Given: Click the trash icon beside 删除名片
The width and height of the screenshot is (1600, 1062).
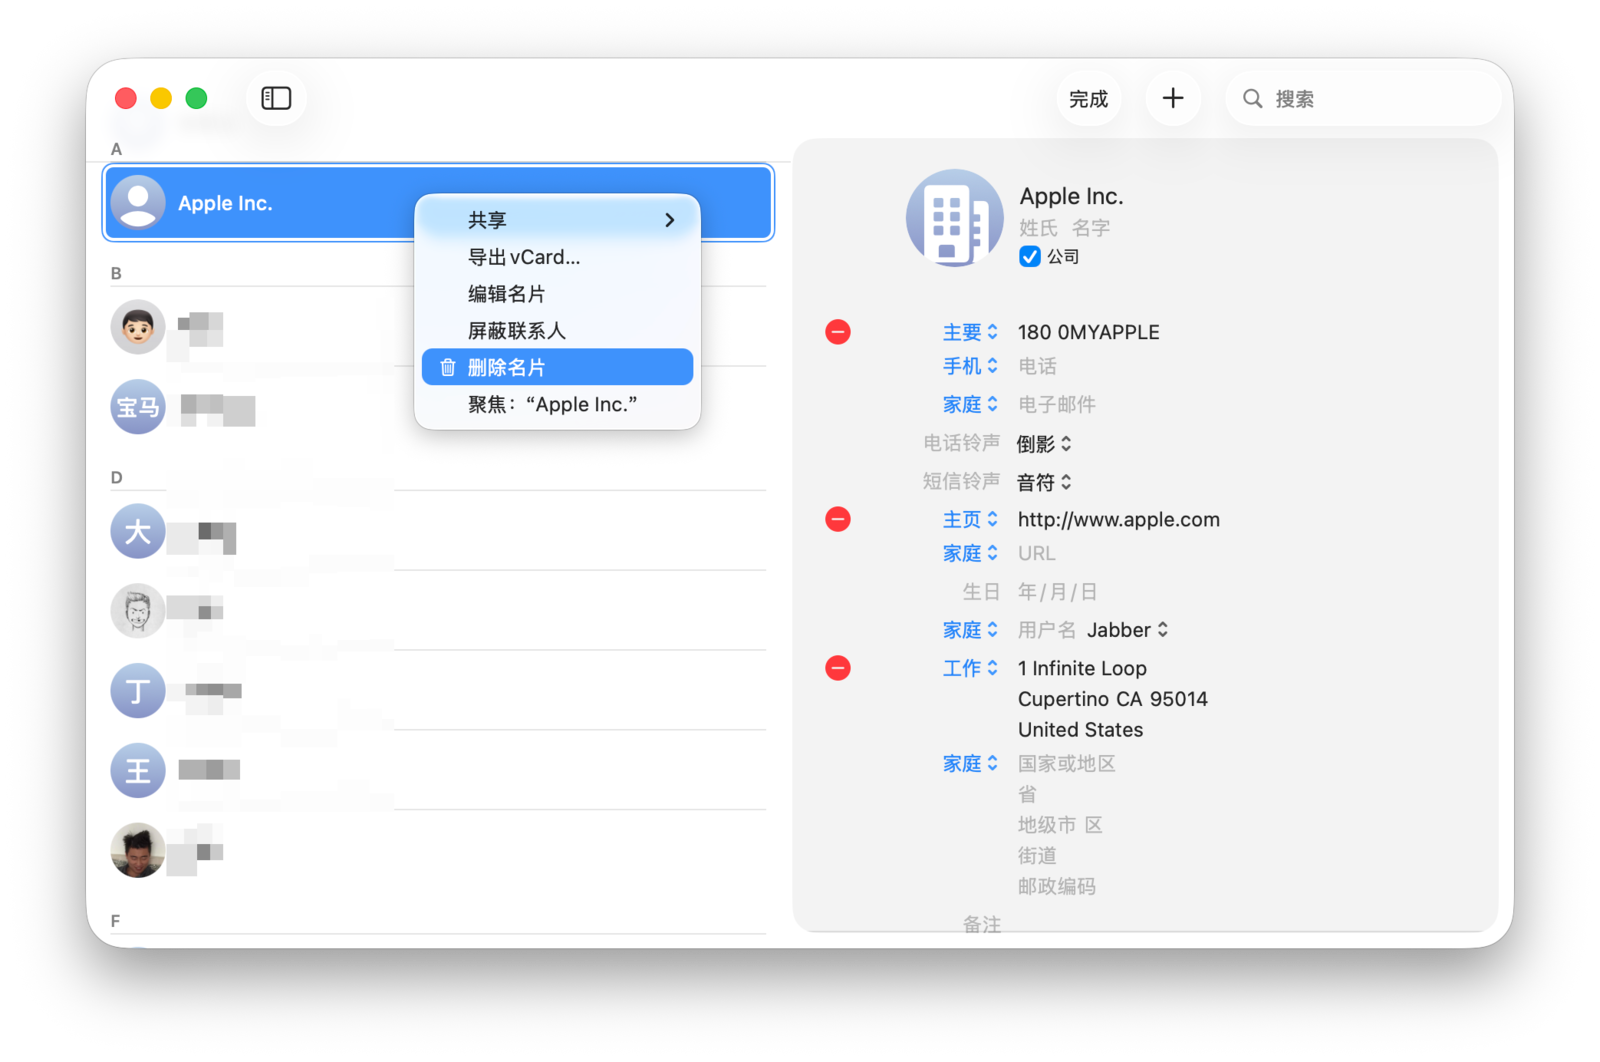Looking at the screenshot, I should coord(447,368).
